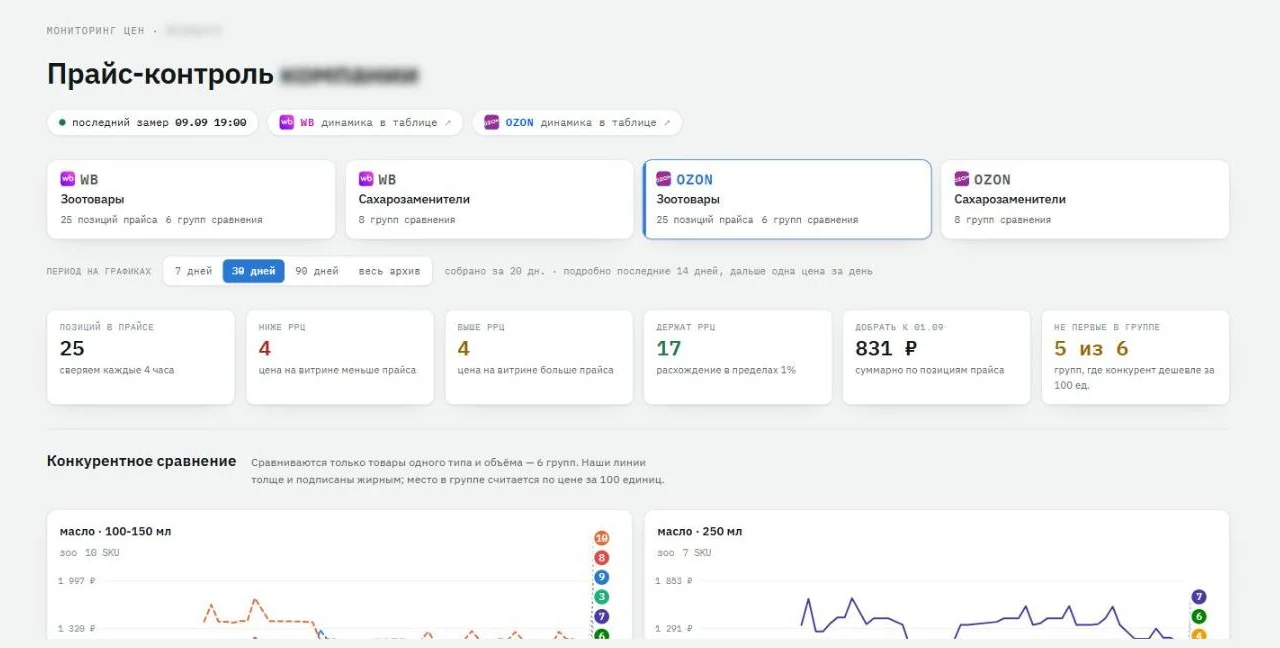The width and height of the screenshot is (1280, 648).
Task: Set the chart period to 90 дней
Action: (x=316, y=271)
